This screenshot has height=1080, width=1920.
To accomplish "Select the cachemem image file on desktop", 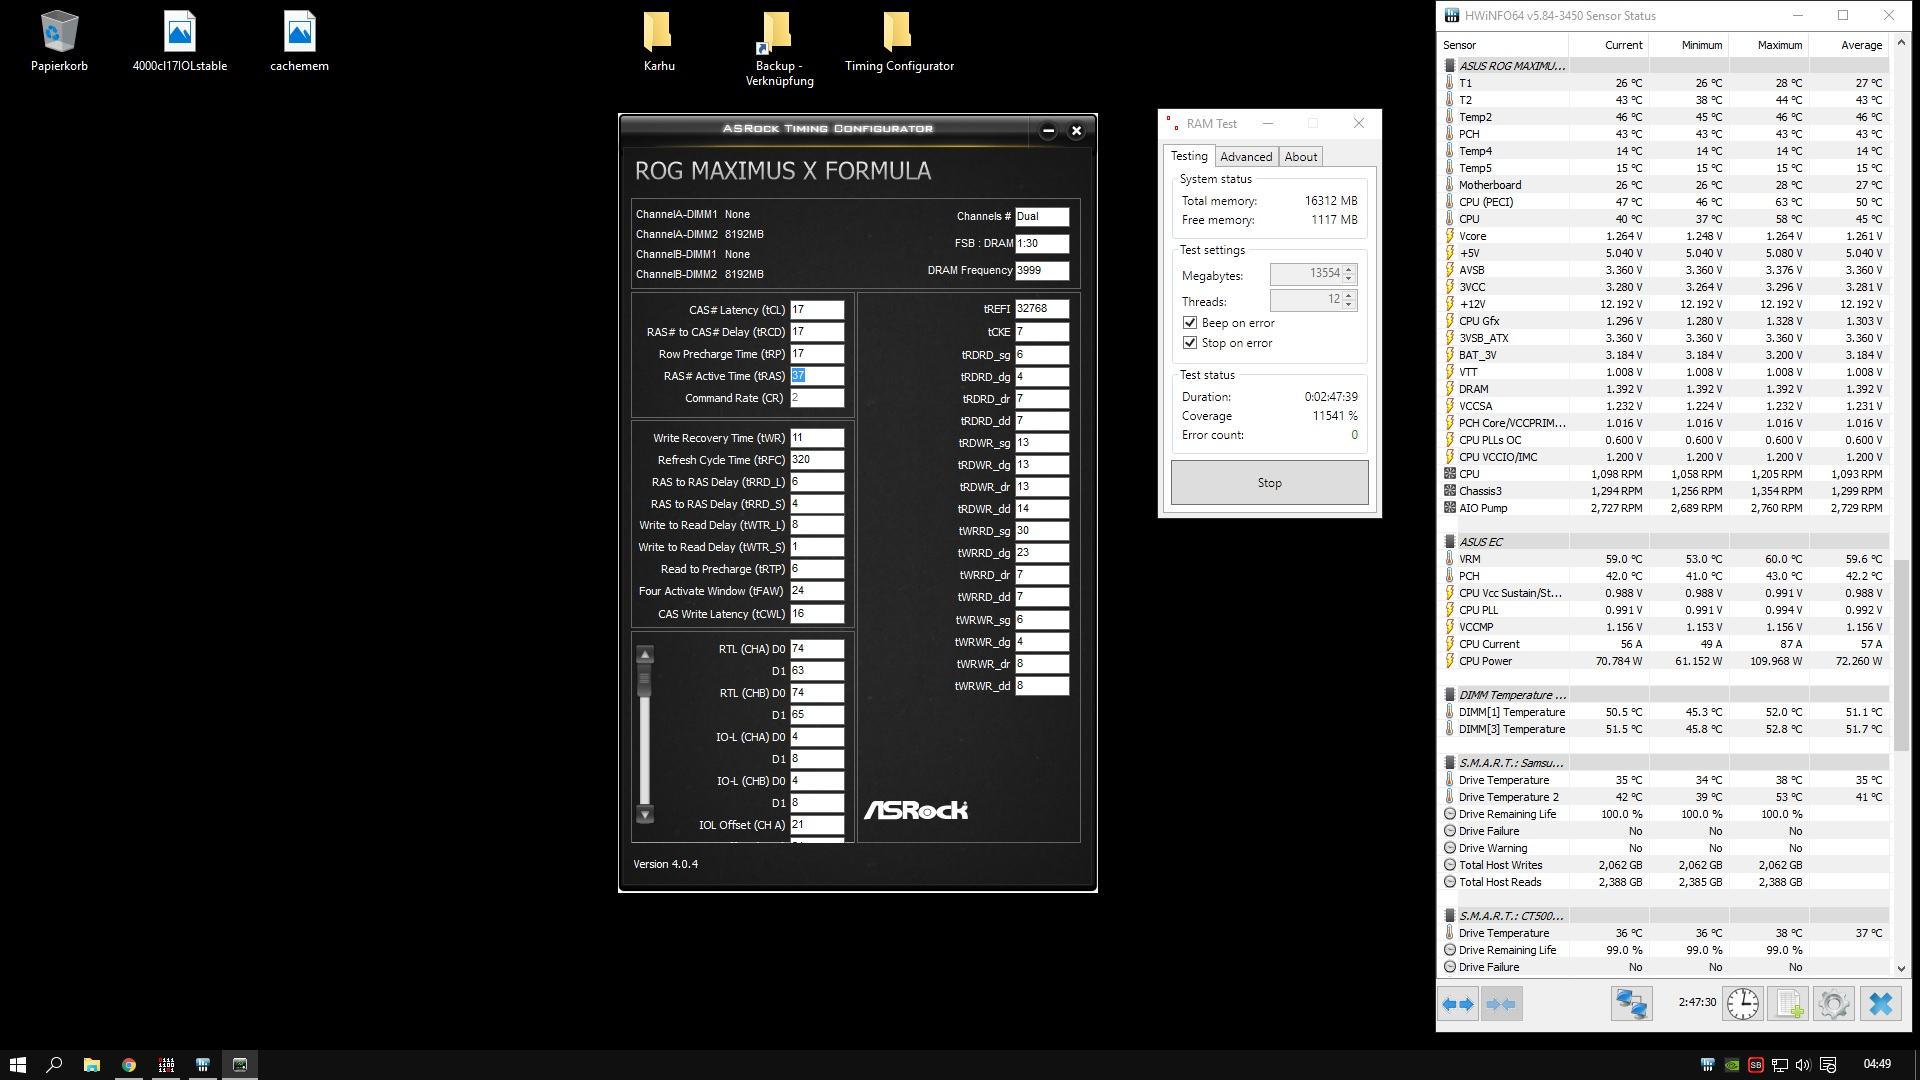I will pyautogui.click(x=299, y=42).
